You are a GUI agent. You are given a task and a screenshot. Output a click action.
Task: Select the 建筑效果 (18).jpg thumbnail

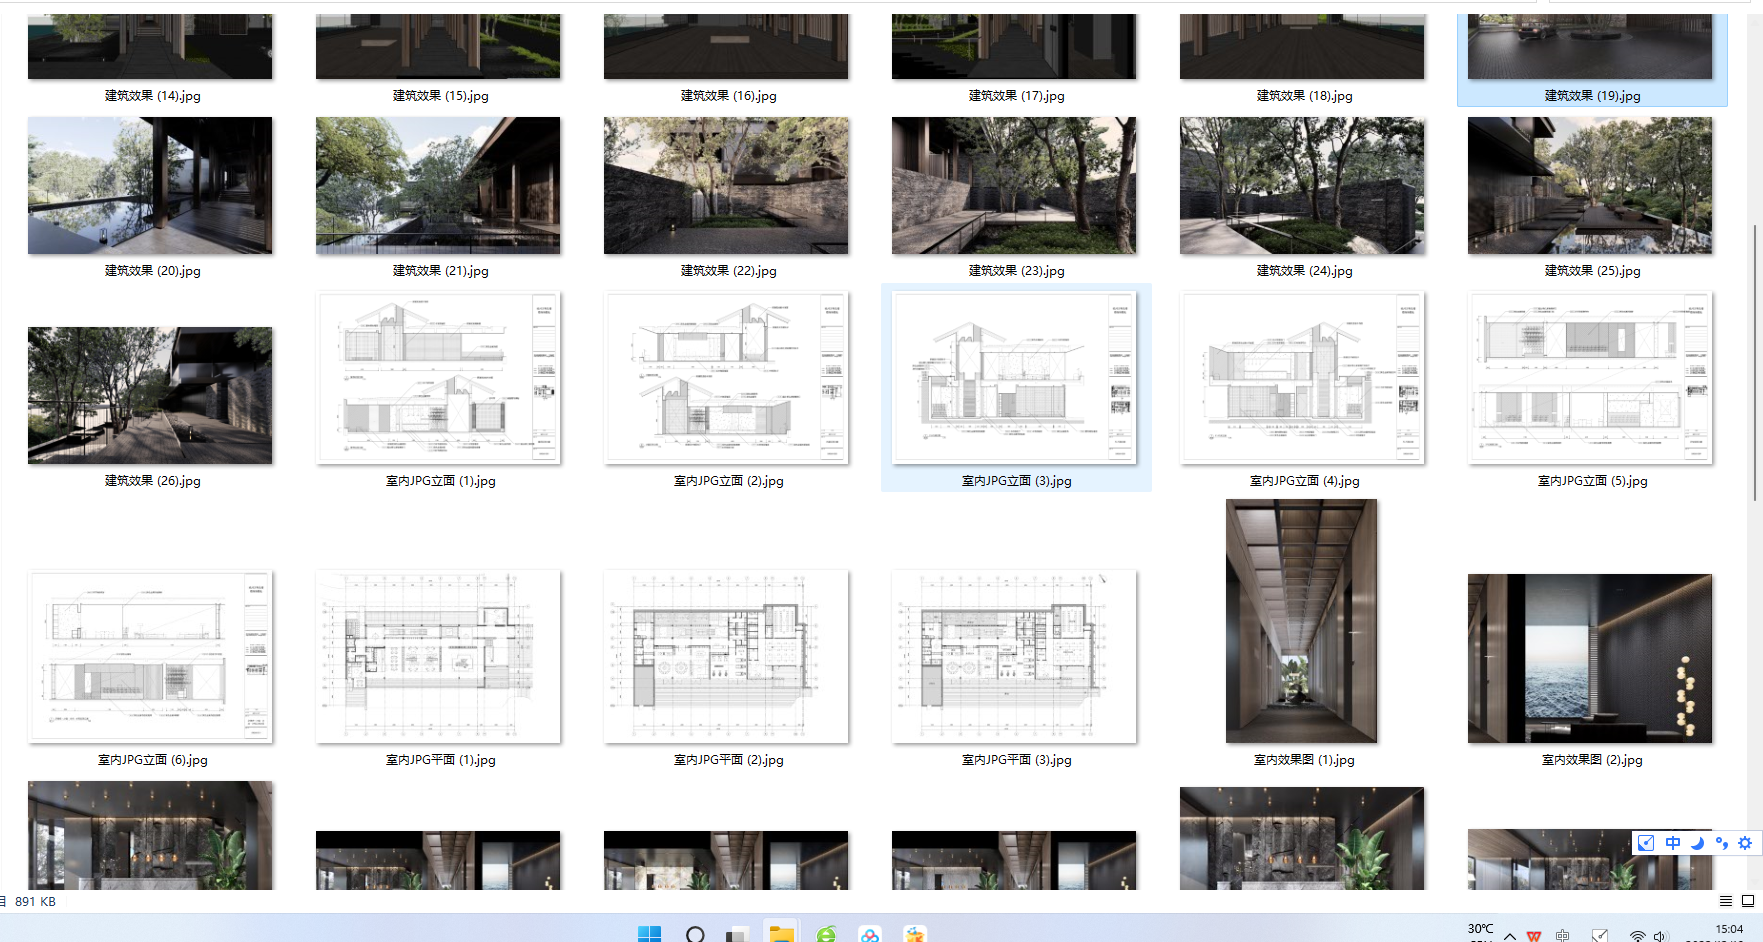click(x=1302, y=46)
